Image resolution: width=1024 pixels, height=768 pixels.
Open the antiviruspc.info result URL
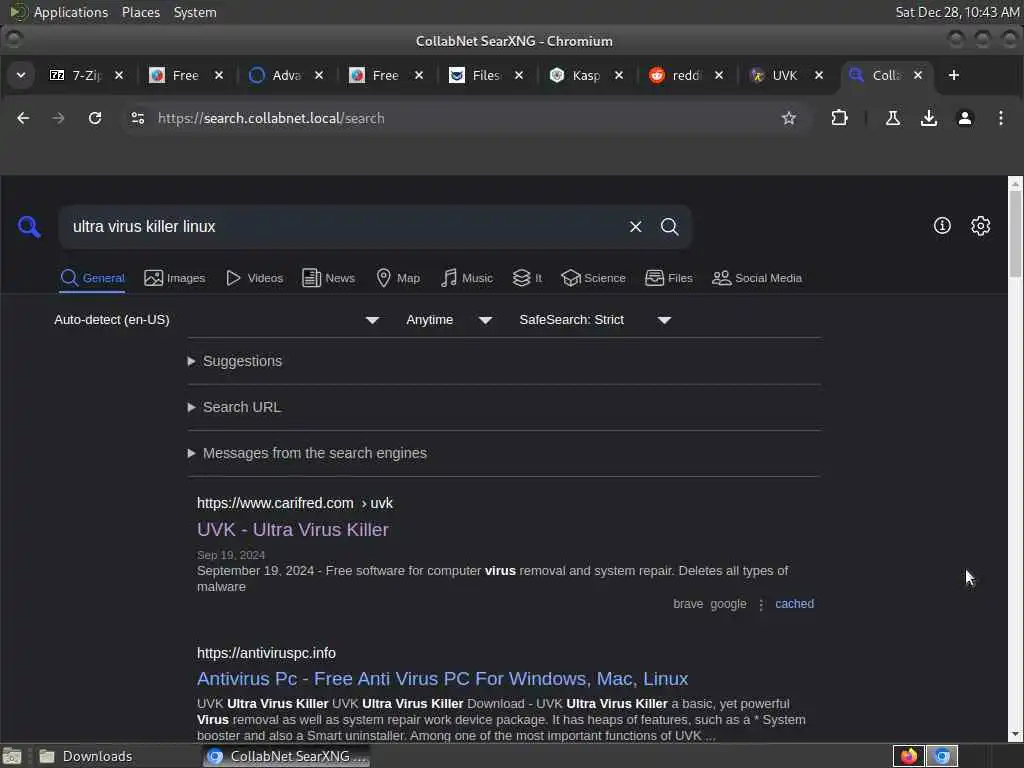pyautogui.click(x=266, y=653)
